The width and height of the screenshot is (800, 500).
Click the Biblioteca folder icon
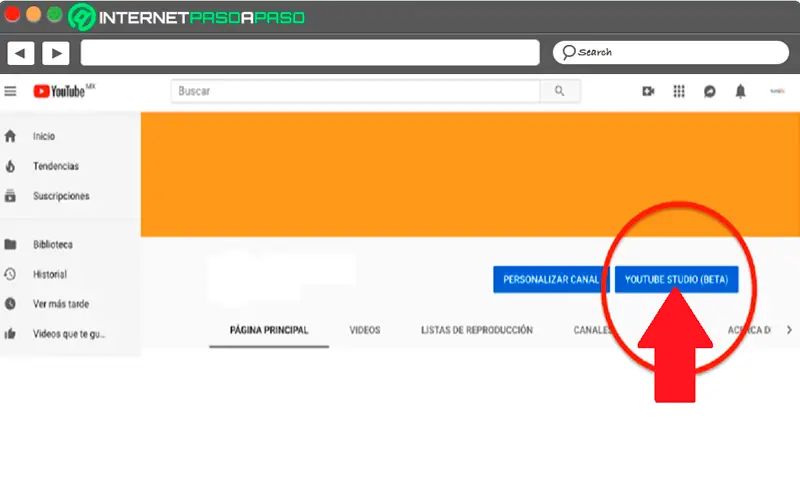coord(10,244)
